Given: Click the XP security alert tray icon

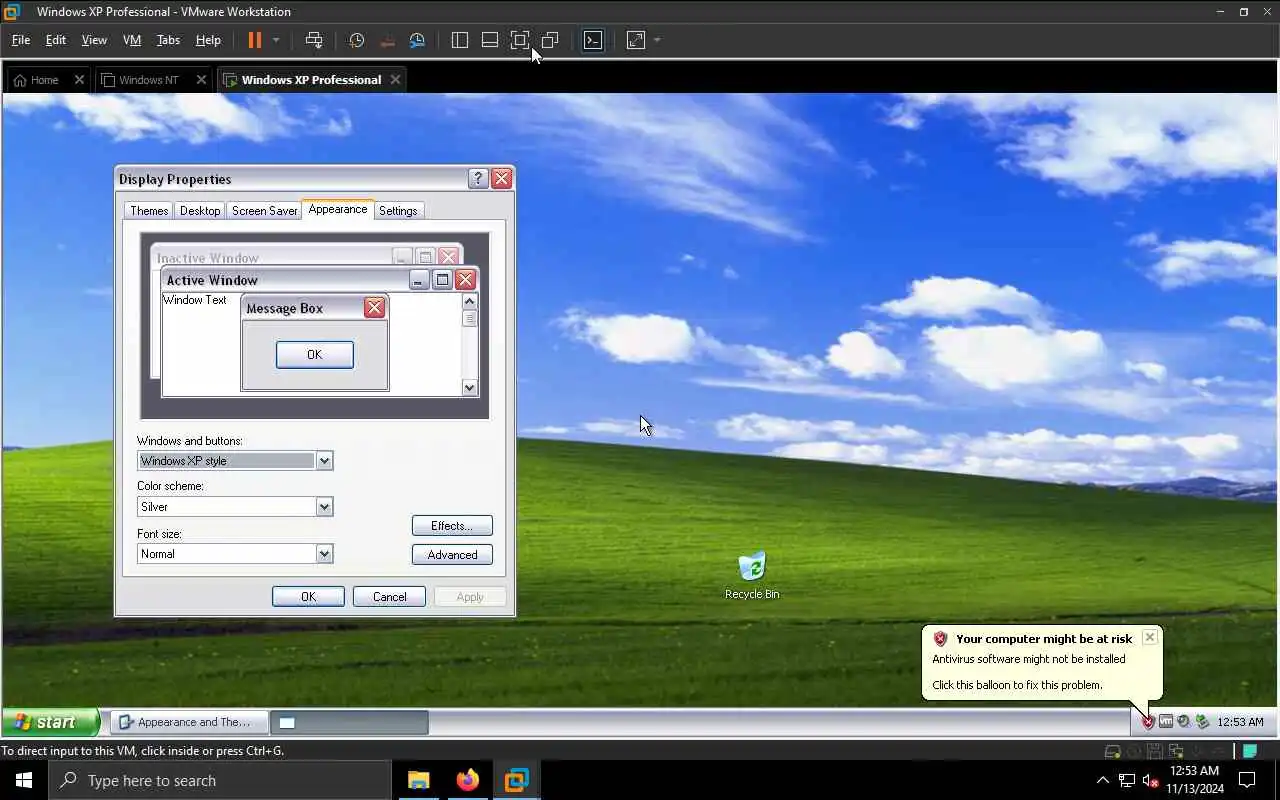Looking at the screenshot, I should click(x=1148, y=722).
